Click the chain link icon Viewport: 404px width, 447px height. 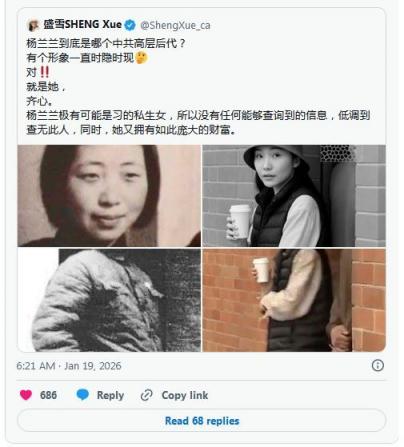click(147, 395)
